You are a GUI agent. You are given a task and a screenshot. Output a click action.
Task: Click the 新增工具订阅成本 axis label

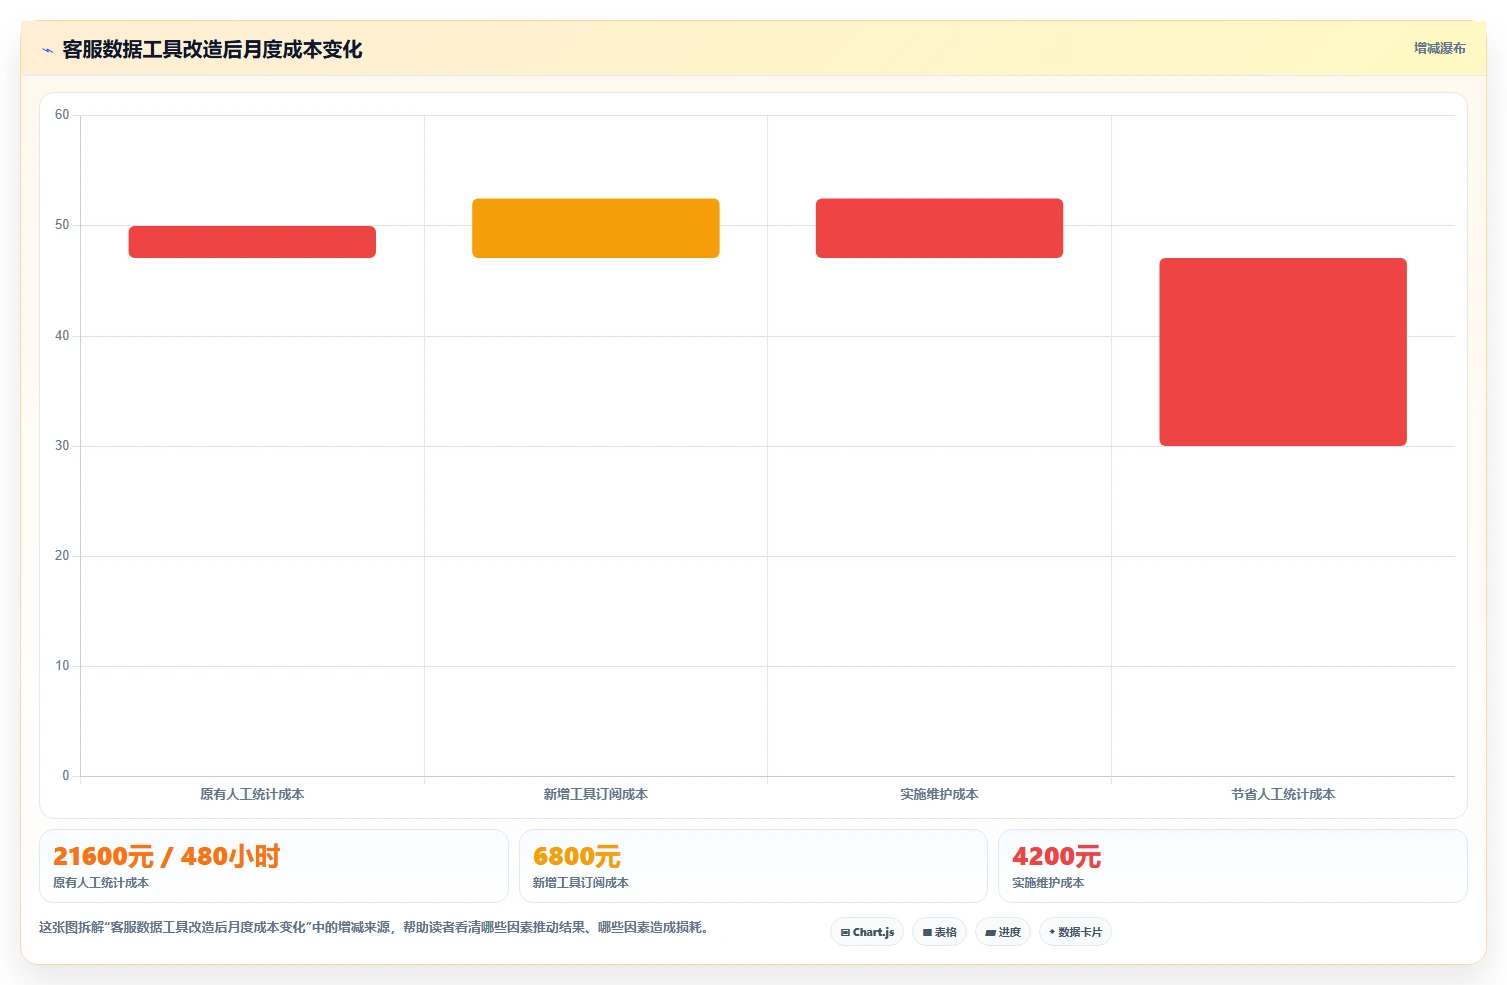pyautogui.click(x=596, y=794)
